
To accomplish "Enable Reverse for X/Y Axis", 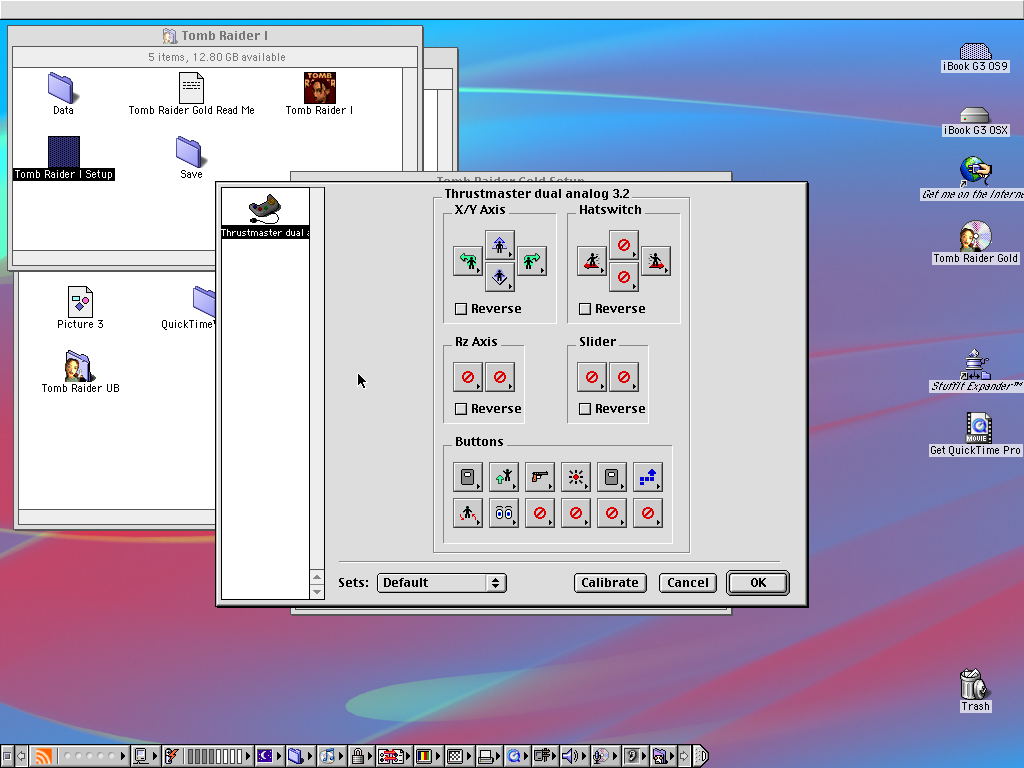I will click(x=461, y=309).
